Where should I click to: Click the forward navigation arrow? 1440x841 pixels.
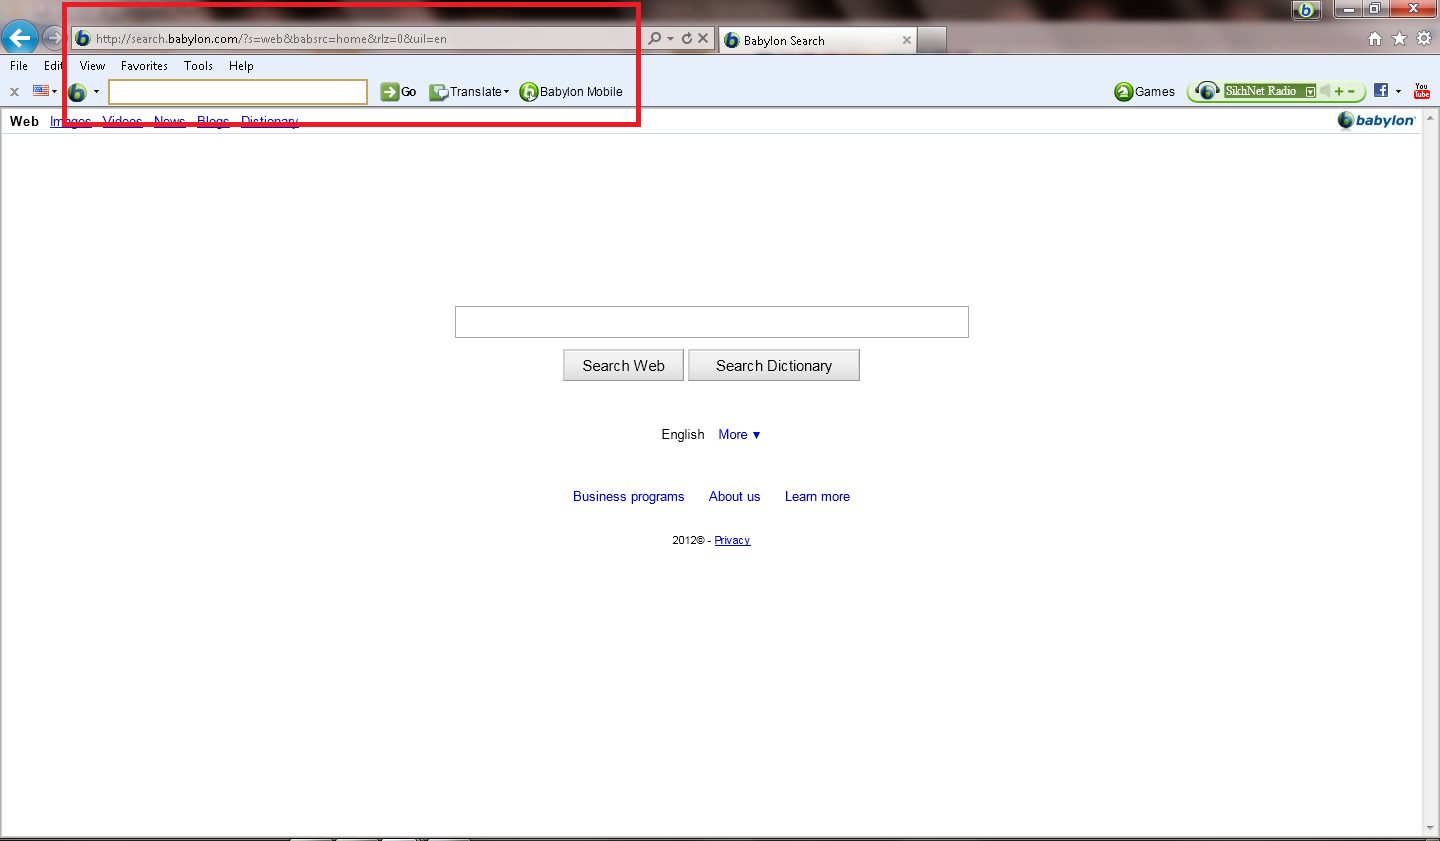pyautogui.click(x=53, y=39)
